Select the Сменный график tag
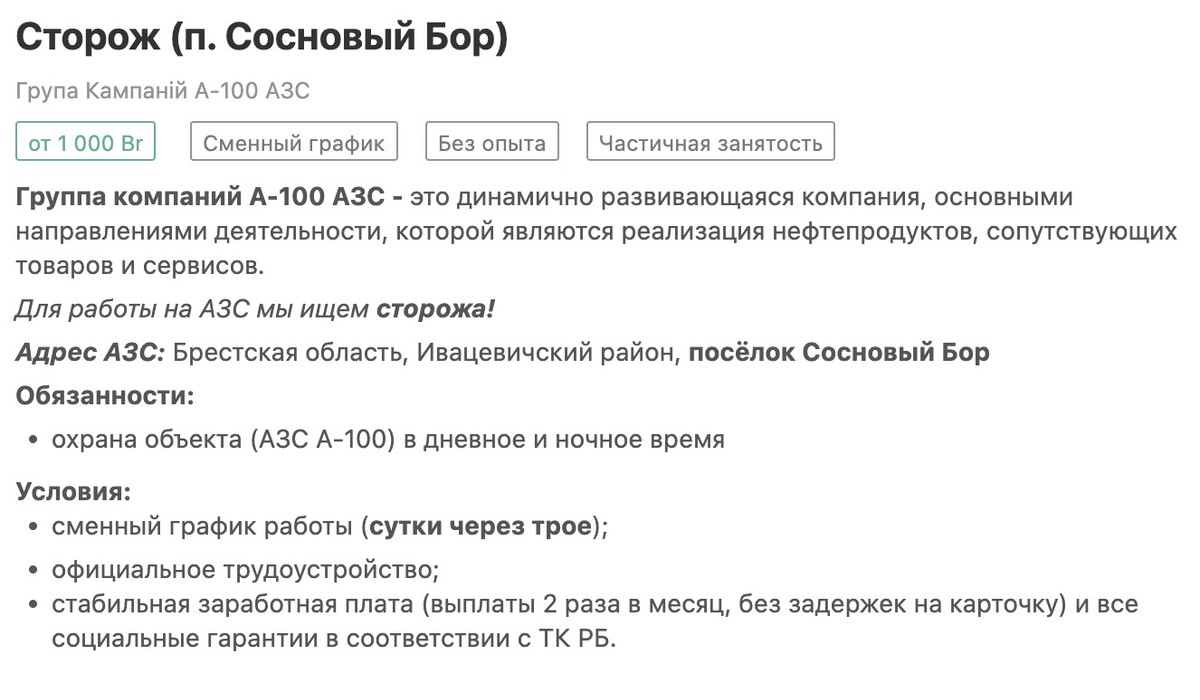Viewport: 1200px width, 700px height. [x=294, y=142]
